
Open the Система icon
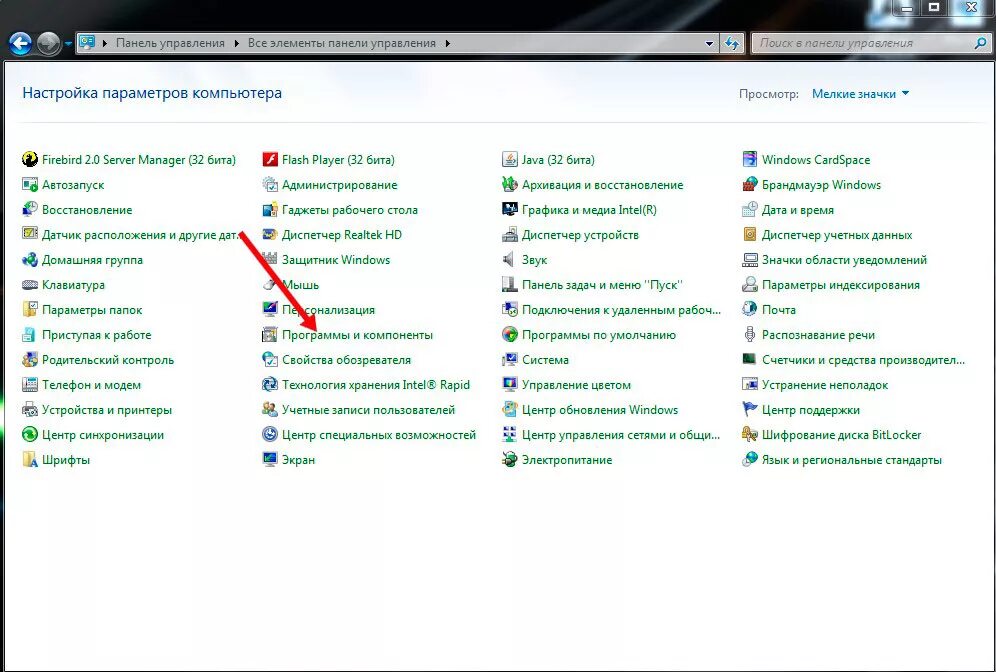[509, 360]
